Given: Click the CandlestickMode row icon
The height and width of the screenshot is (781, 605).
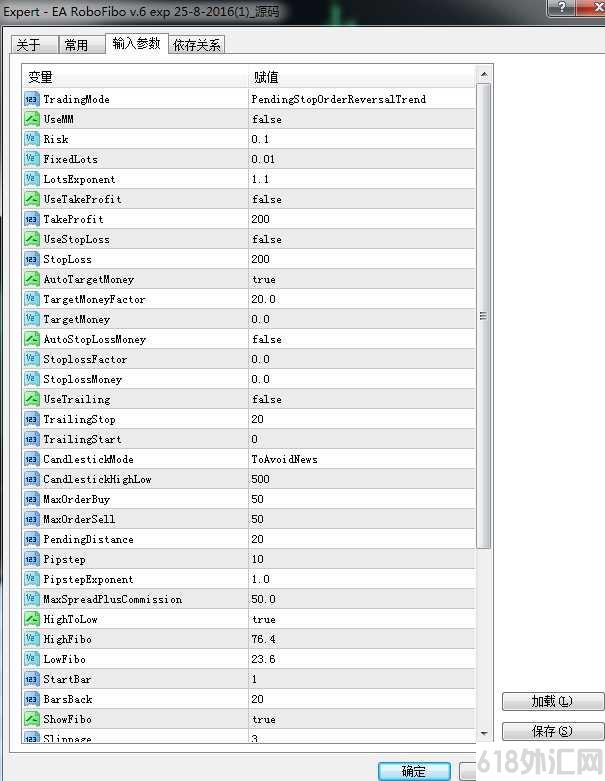Looking at the screenshot, I should click(31, 459).
